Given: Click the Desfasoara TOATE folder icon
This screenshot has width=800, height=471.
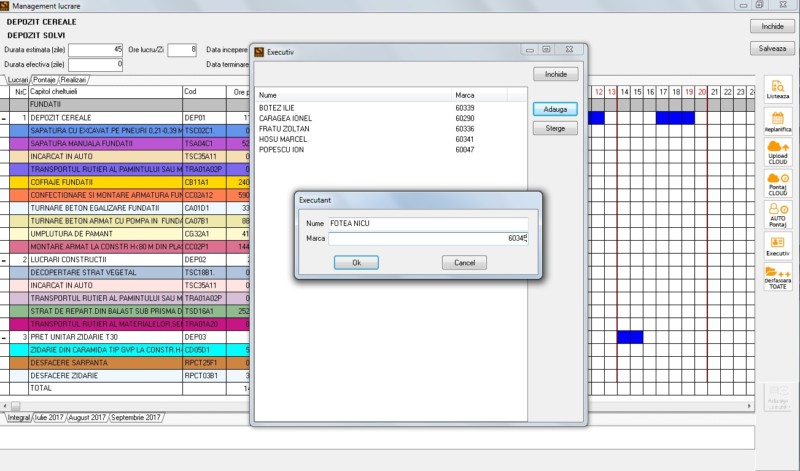Looking at the screenshot, I should tap(777, 277).
